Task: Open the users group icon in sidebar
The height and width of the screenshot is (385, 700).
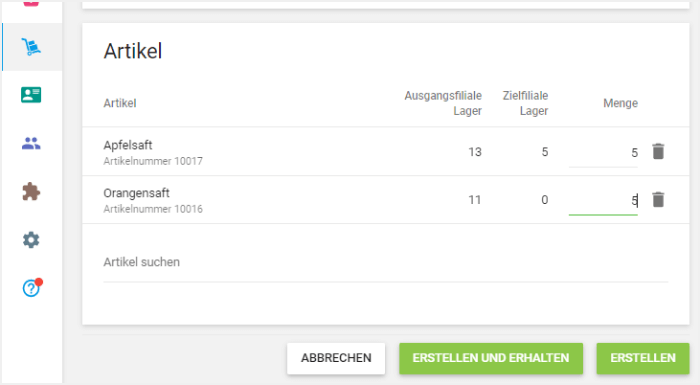Action: [31, 143]
